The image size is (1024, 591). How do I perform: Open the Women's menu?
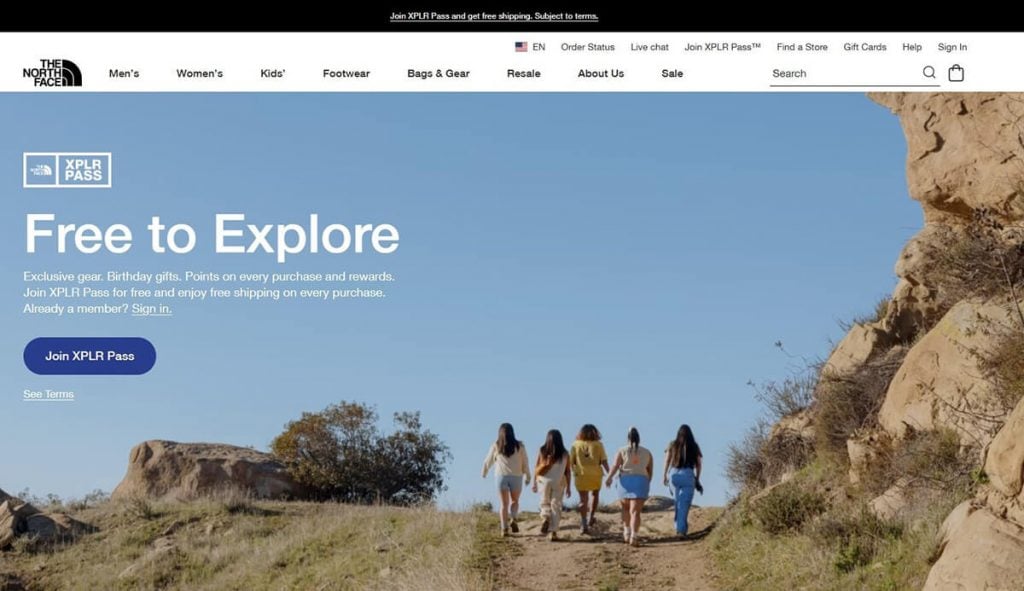tap(199, 74)
